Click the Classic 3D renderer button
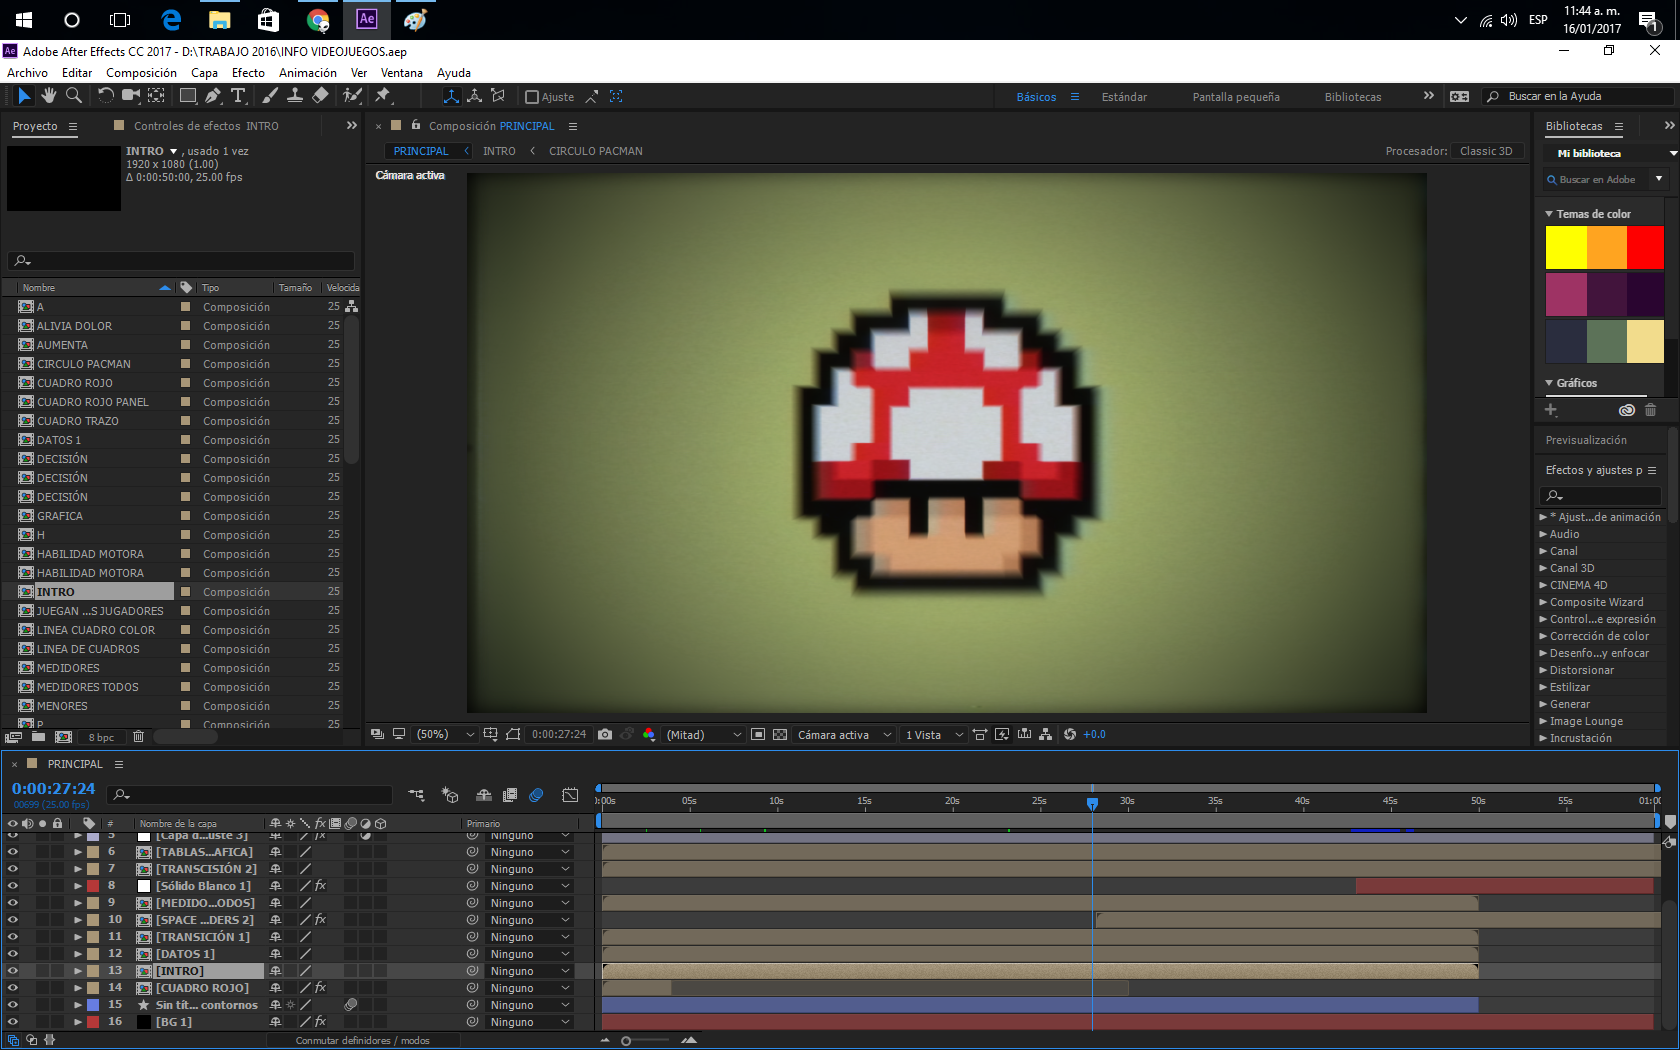 point(1486,151)
